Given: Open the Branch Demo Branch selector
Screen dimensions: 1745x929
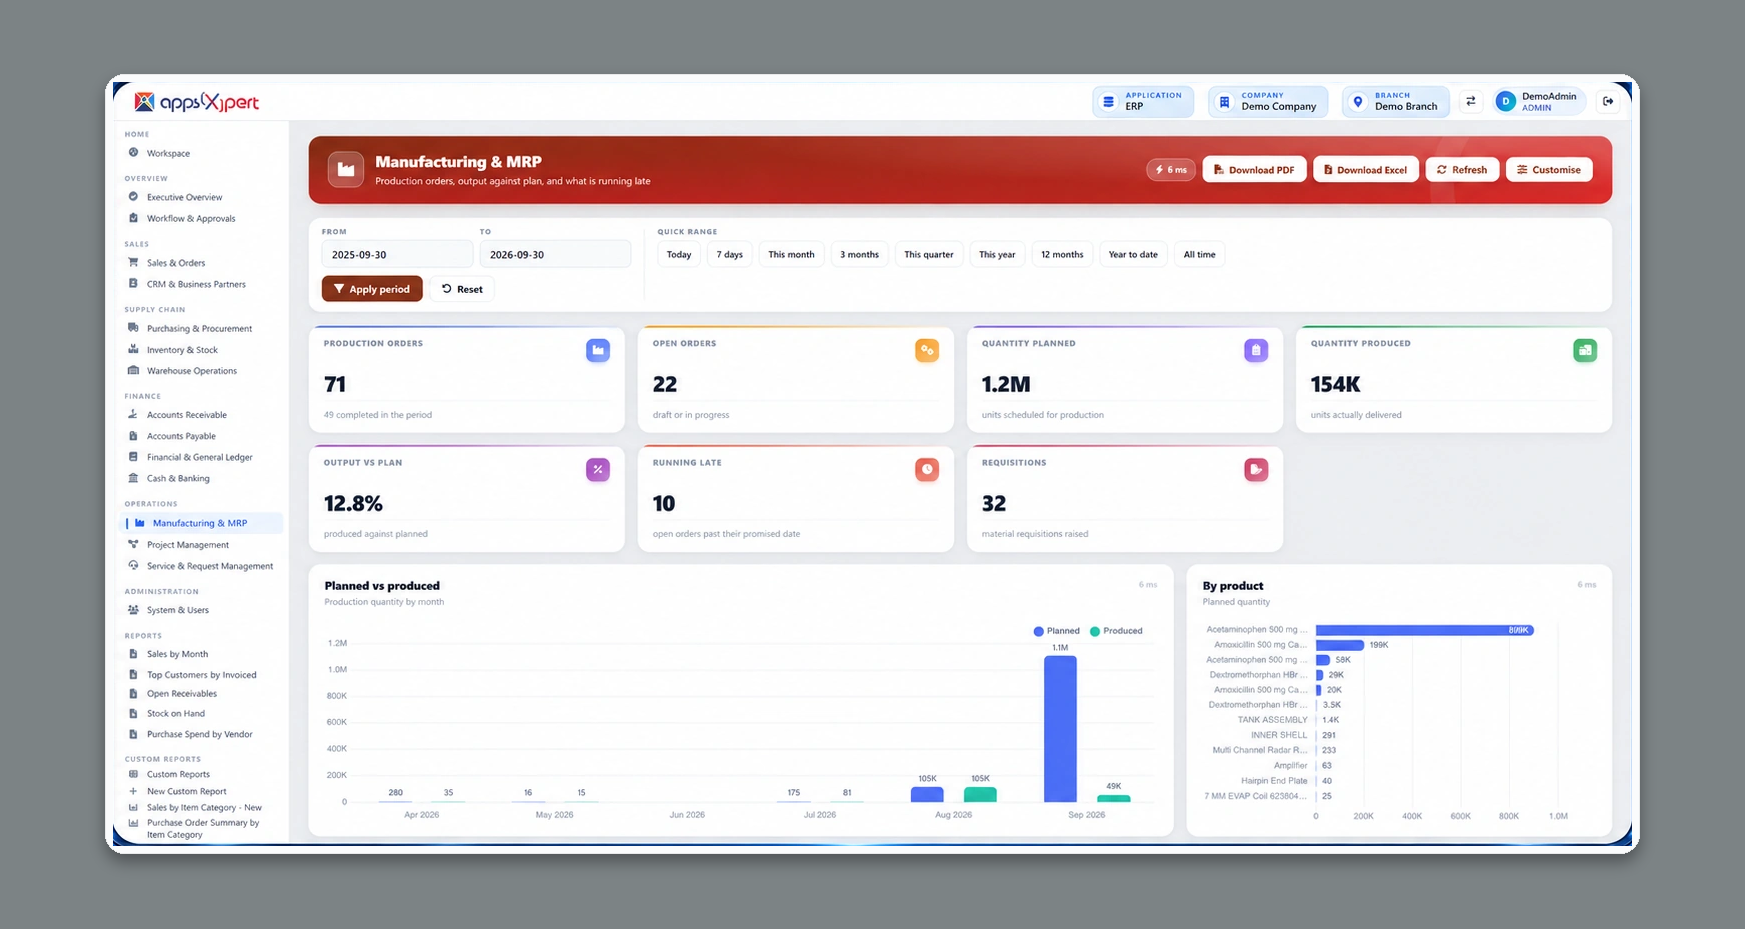Looking at the screenshot, I should point(1396,101).
